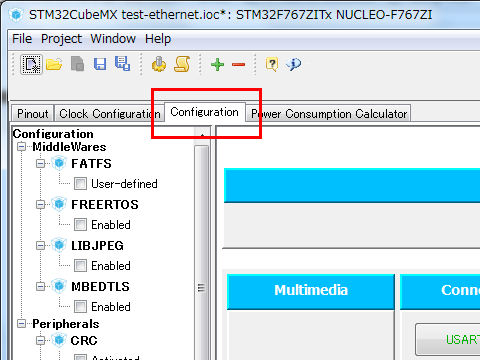Click the red minus toolbar icon

pyautogui.click(x=239, y=64)
